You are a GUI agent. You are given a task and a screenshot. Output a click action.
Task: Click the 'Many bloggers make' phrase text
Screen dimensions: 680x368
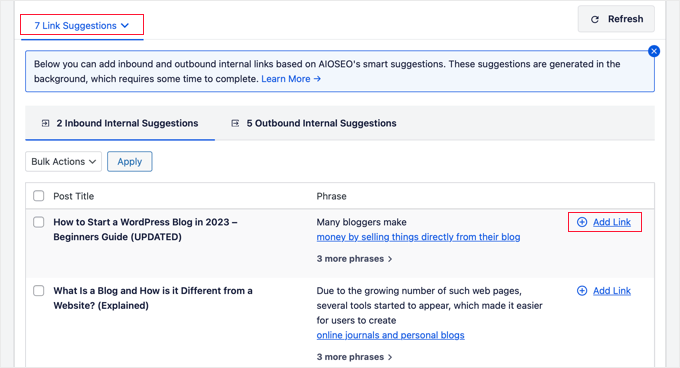(362, 222)
